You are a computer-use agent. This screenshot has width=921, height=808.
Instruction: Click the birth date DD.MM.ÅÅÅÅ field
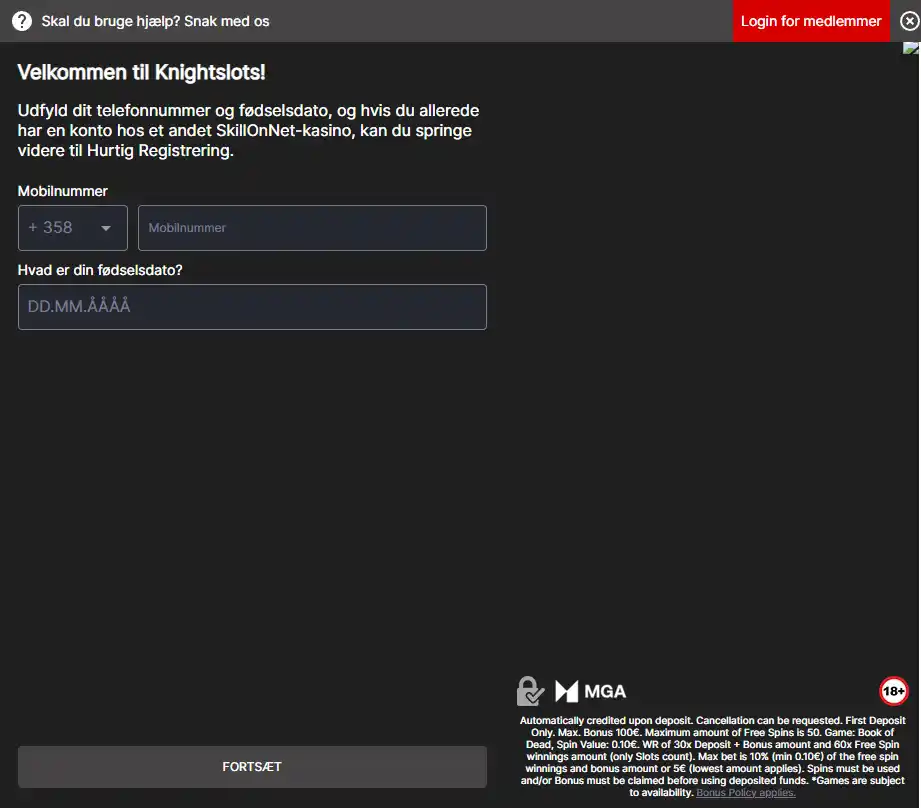click(x=252, y=307)
